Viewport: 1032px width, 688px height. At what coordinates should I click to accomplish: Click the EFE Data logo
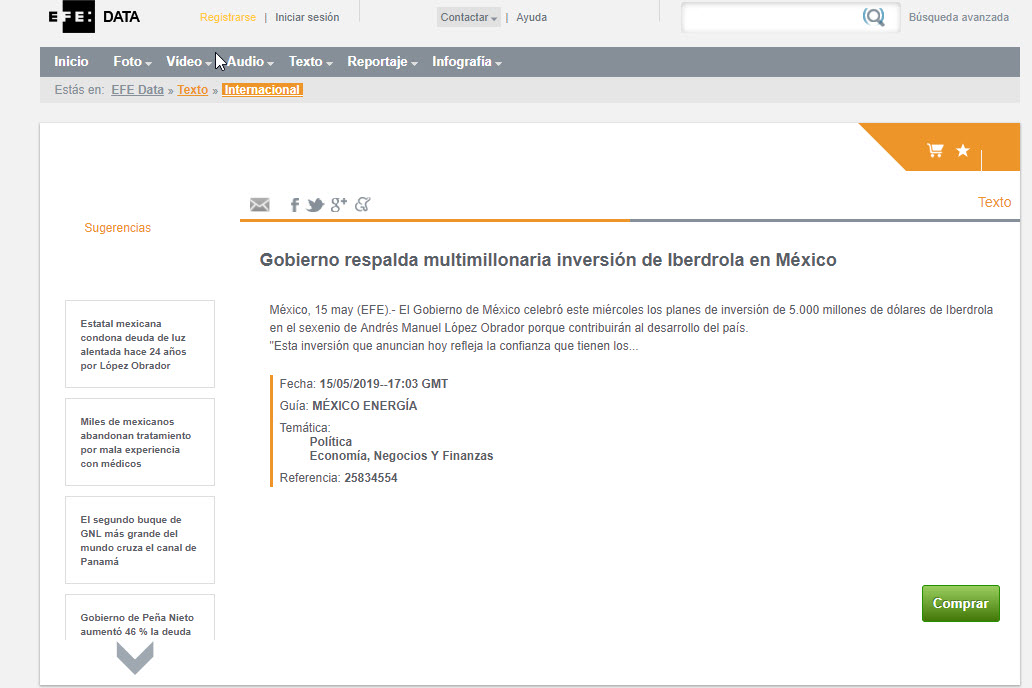coord(94,16)
